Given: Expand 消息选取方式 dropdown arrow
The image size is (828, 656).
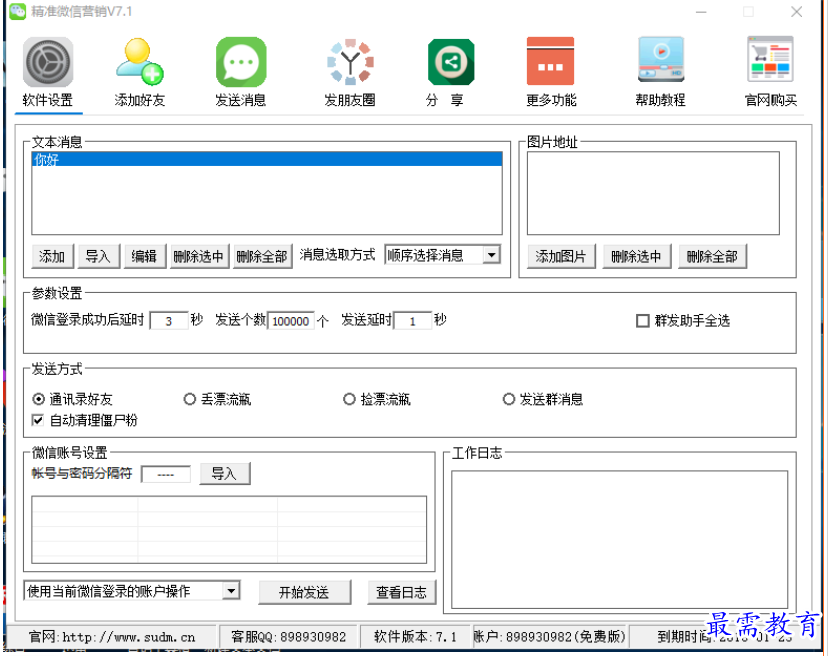Looking at the screenshot, I should [492, 256].
